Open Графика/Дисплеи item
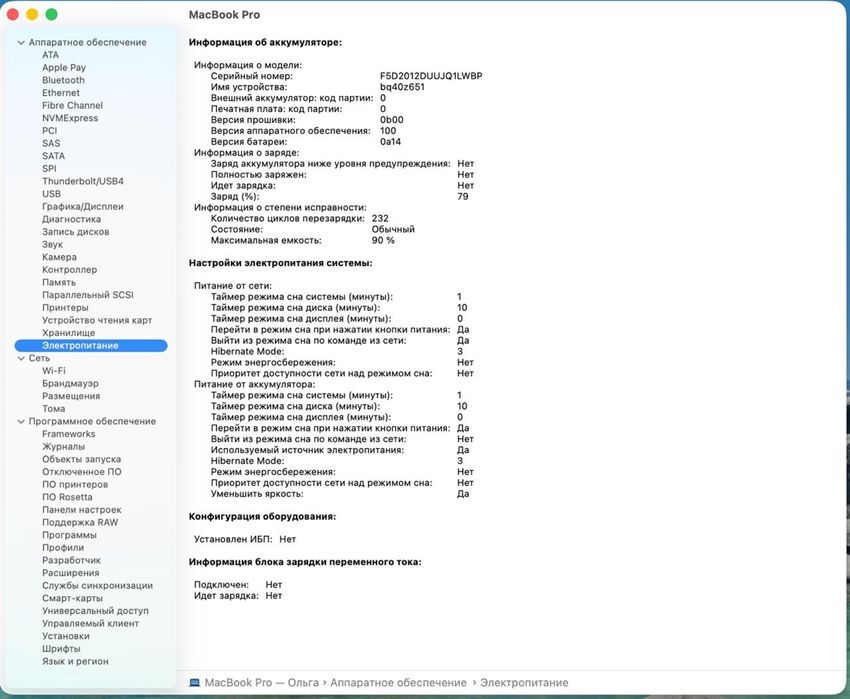This screenshot has height=699, width=850. click(x=83, y=206)
